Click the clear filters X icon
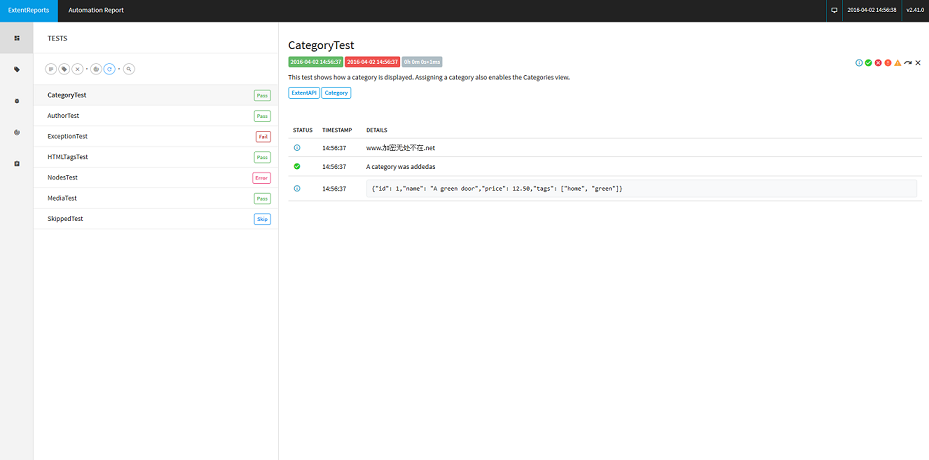The image size is (929, 460). pyautogui.click(x=78, y=69)
